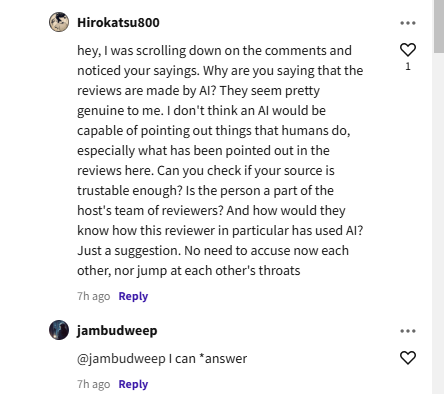Viewport: 444px width, 394px height.
Task: Open the three-dot menu on Hirokatsu800's comment
Action: 408,23
